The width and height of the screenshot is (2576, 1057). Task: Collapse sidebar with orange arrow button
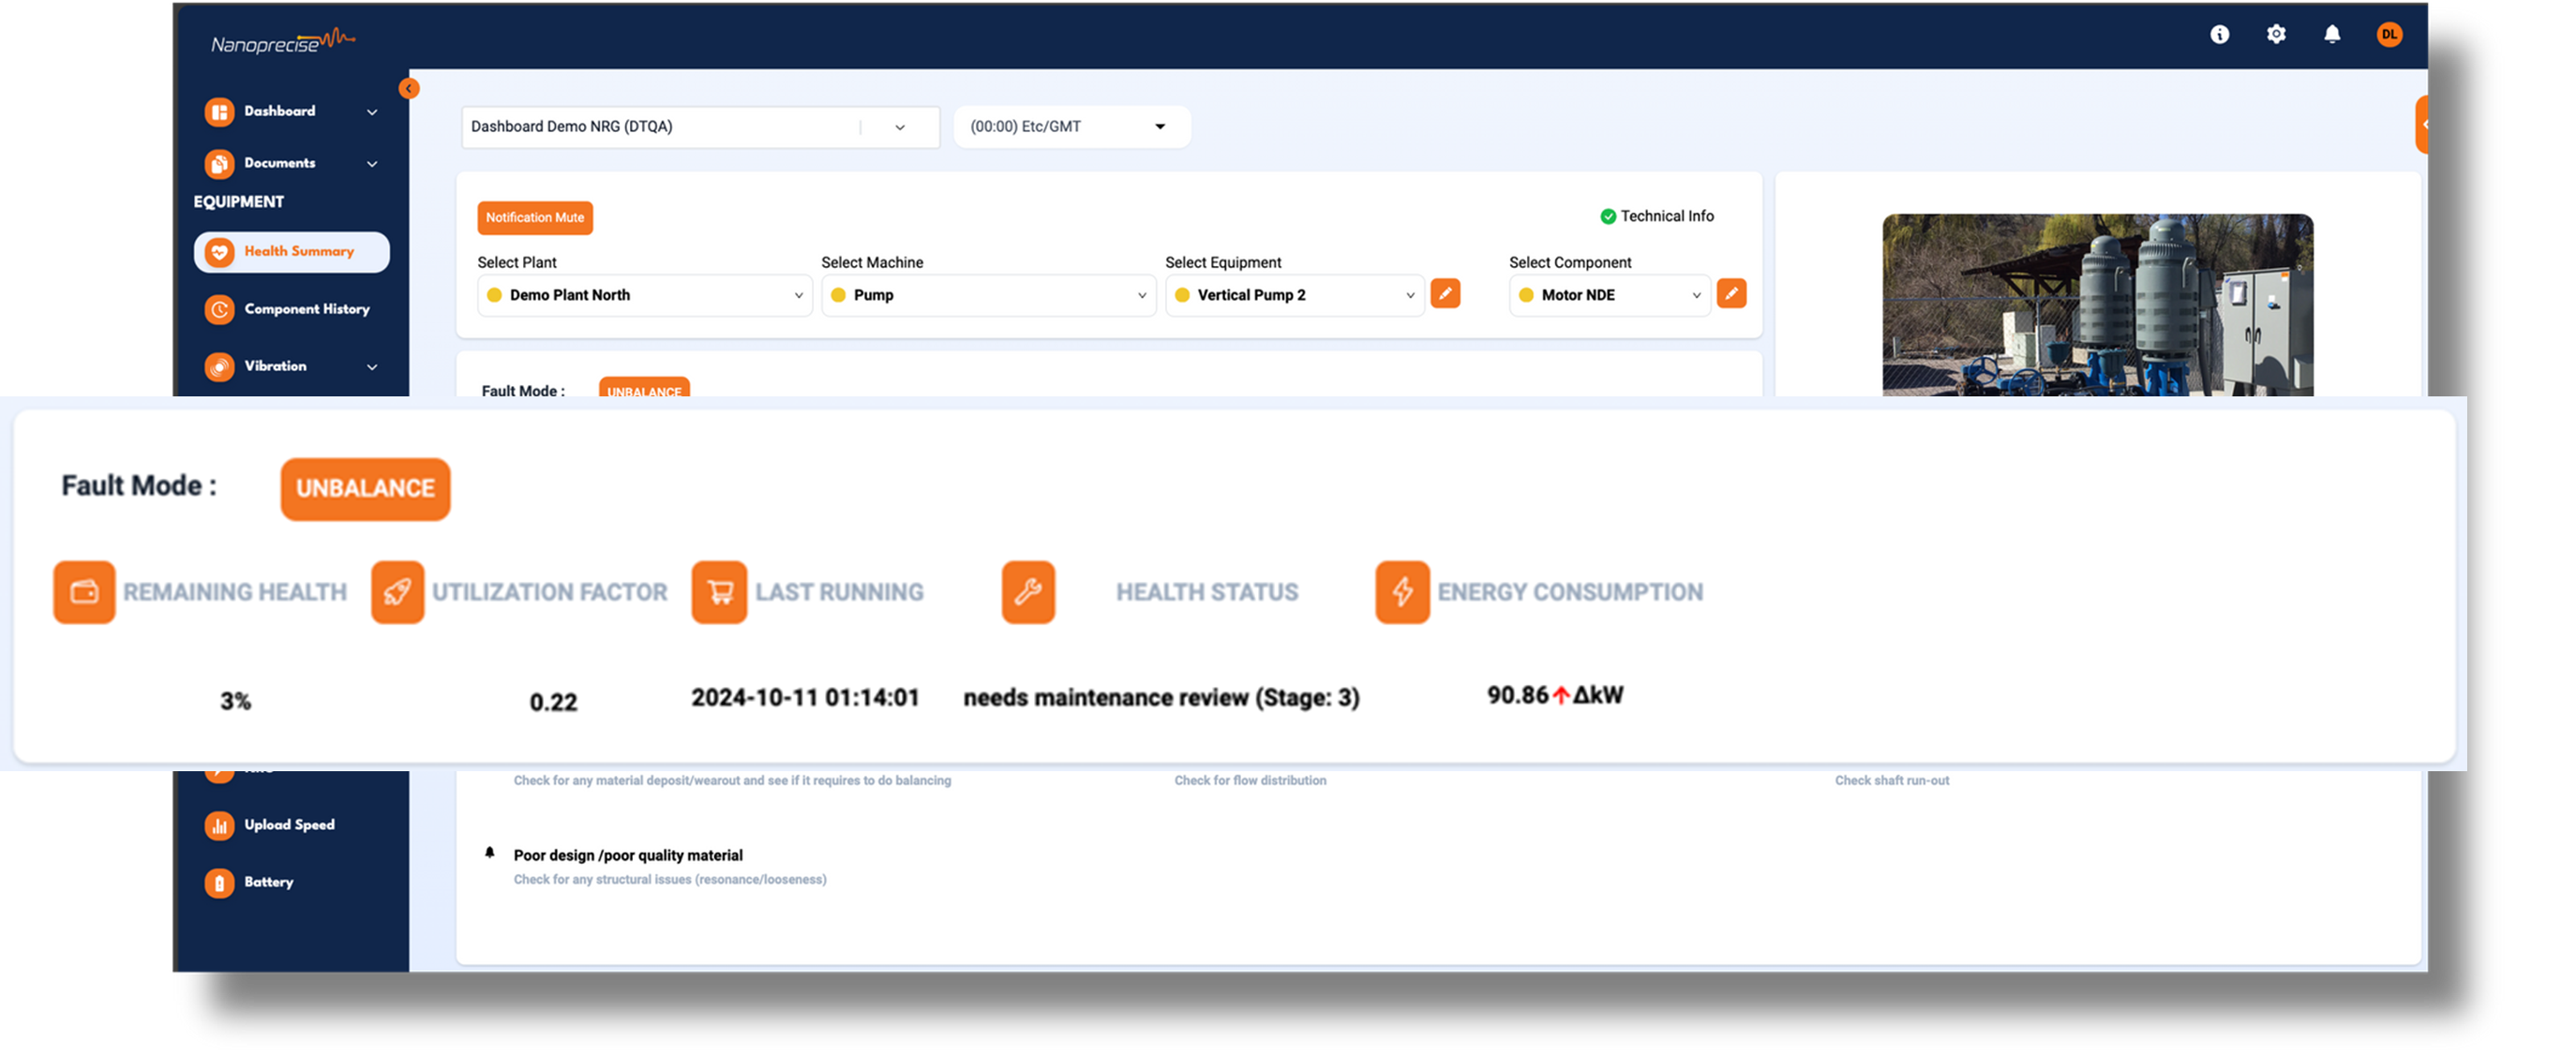coord(408,89)
